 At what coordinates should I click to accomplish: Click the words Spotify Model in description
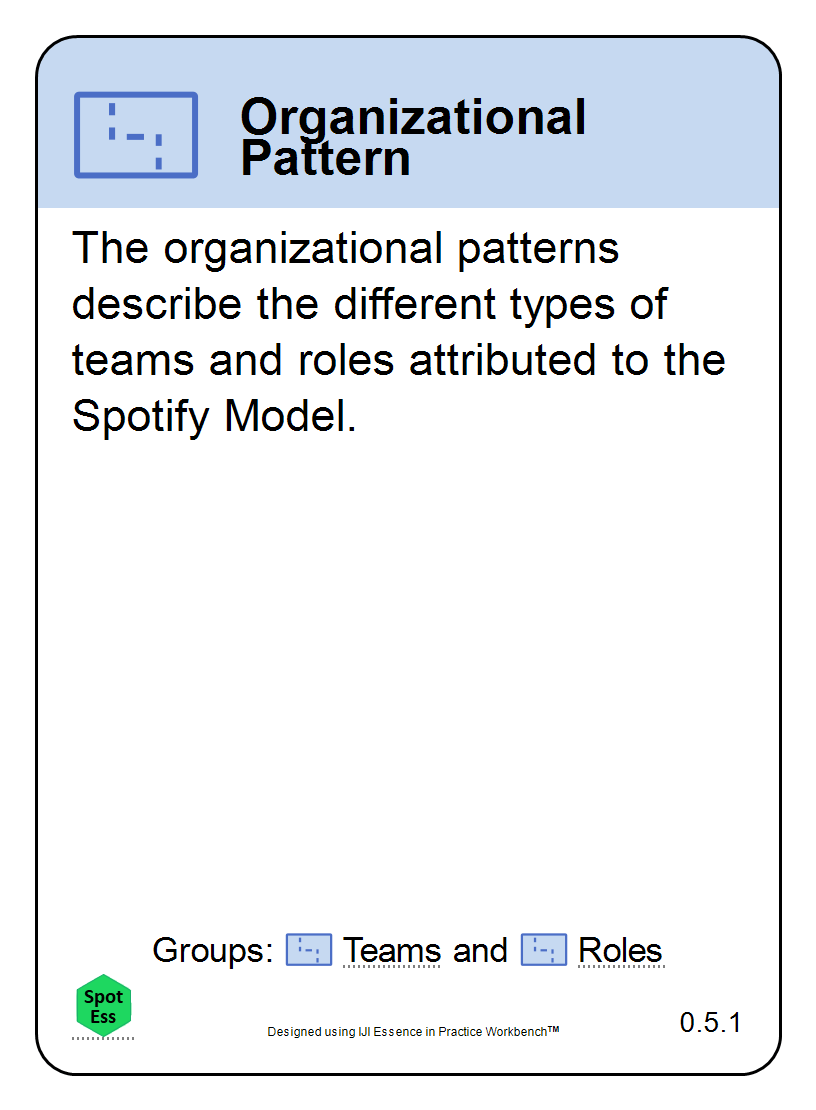[214, 416]
